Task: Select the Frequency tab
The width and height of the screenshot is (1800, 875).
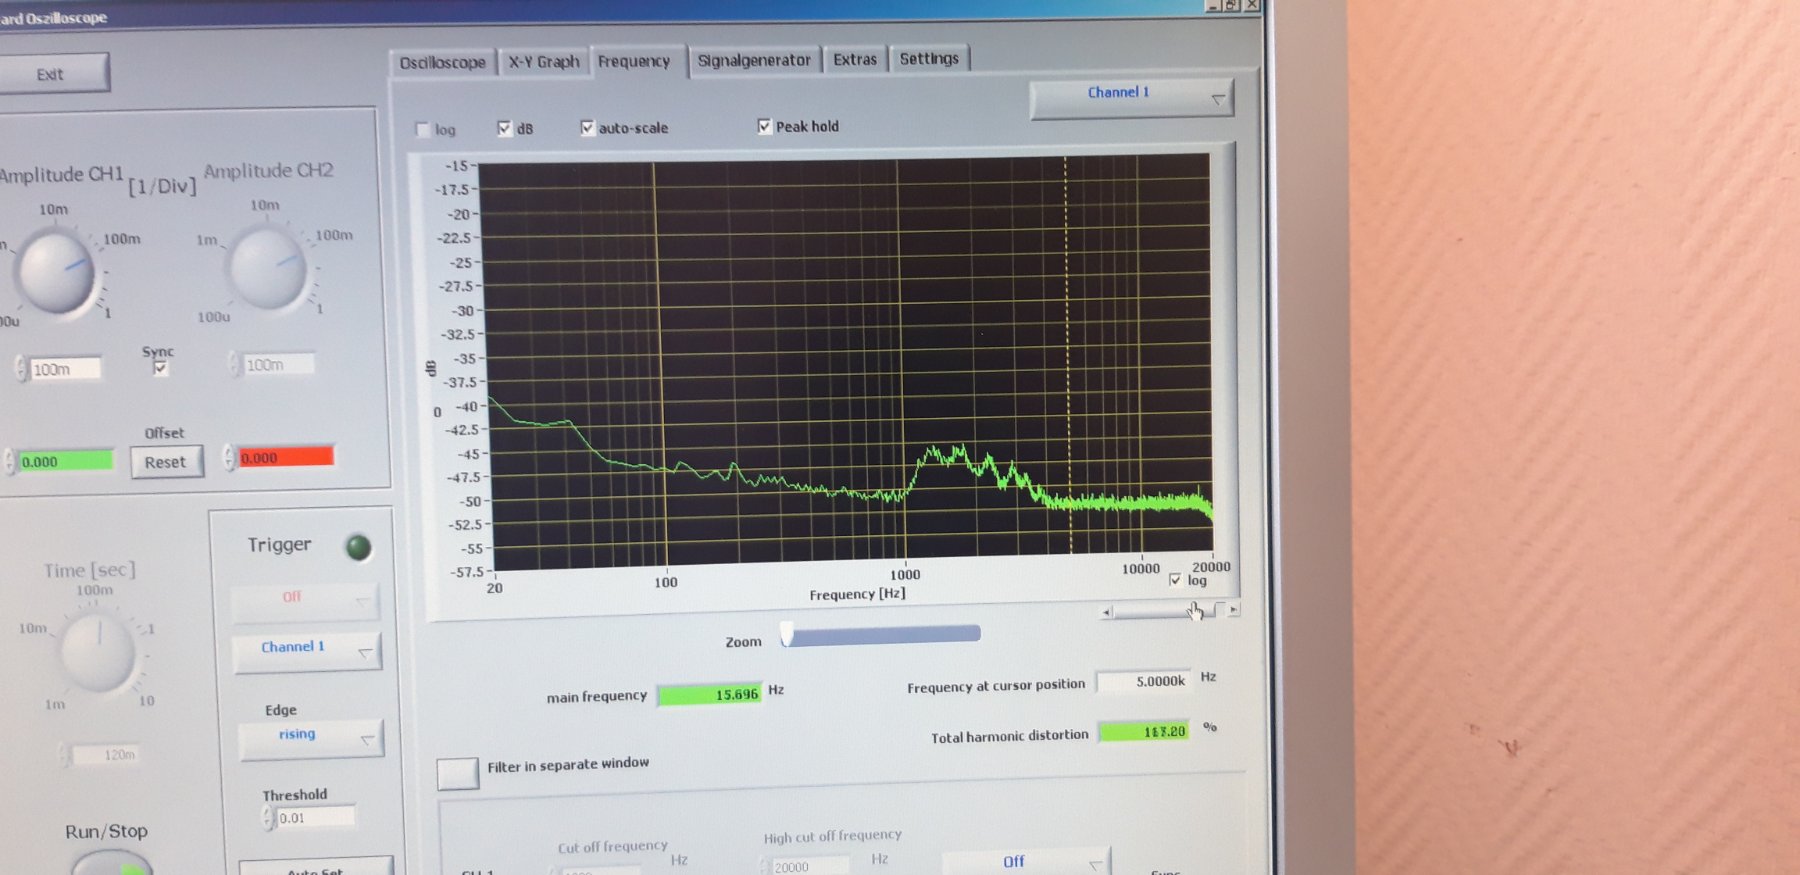Action: 635,61
